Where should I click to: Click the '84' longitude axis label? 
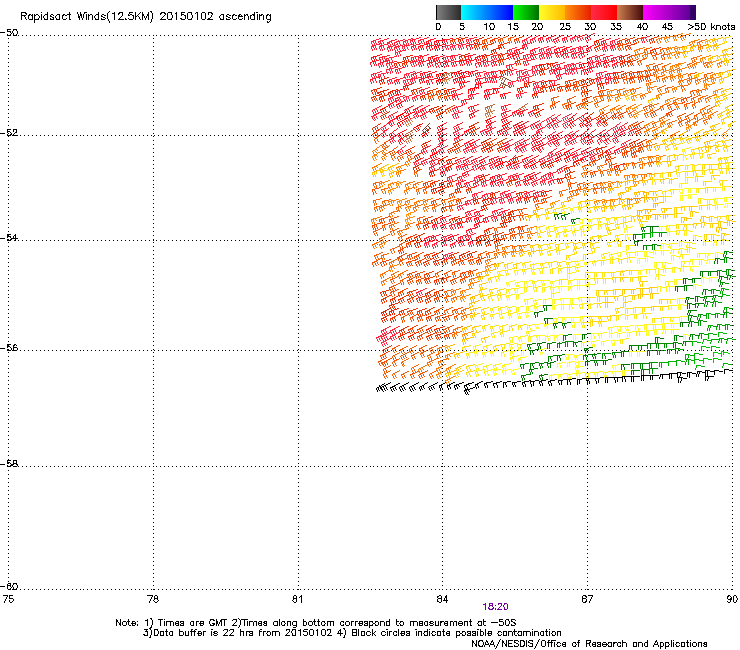tap(442, 599)
